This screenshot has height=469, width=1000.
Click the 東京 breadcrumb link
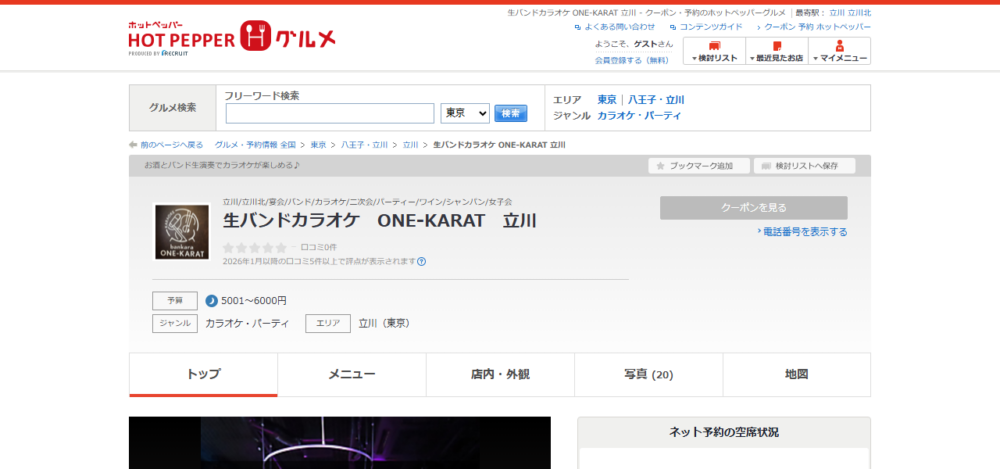coord(318,145)
